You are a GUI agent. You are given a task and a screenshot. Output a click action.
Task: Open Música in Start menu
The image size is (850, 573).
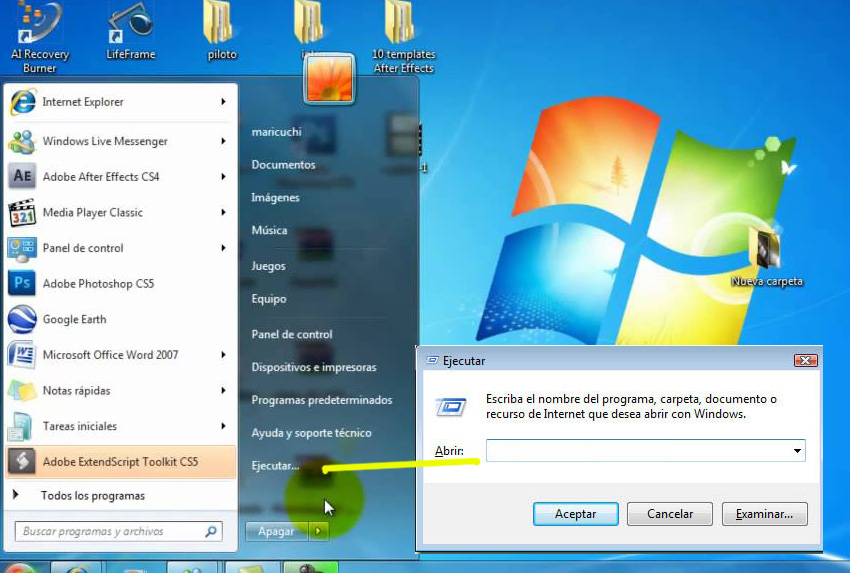pyautogui.click(x=269, y=230)
